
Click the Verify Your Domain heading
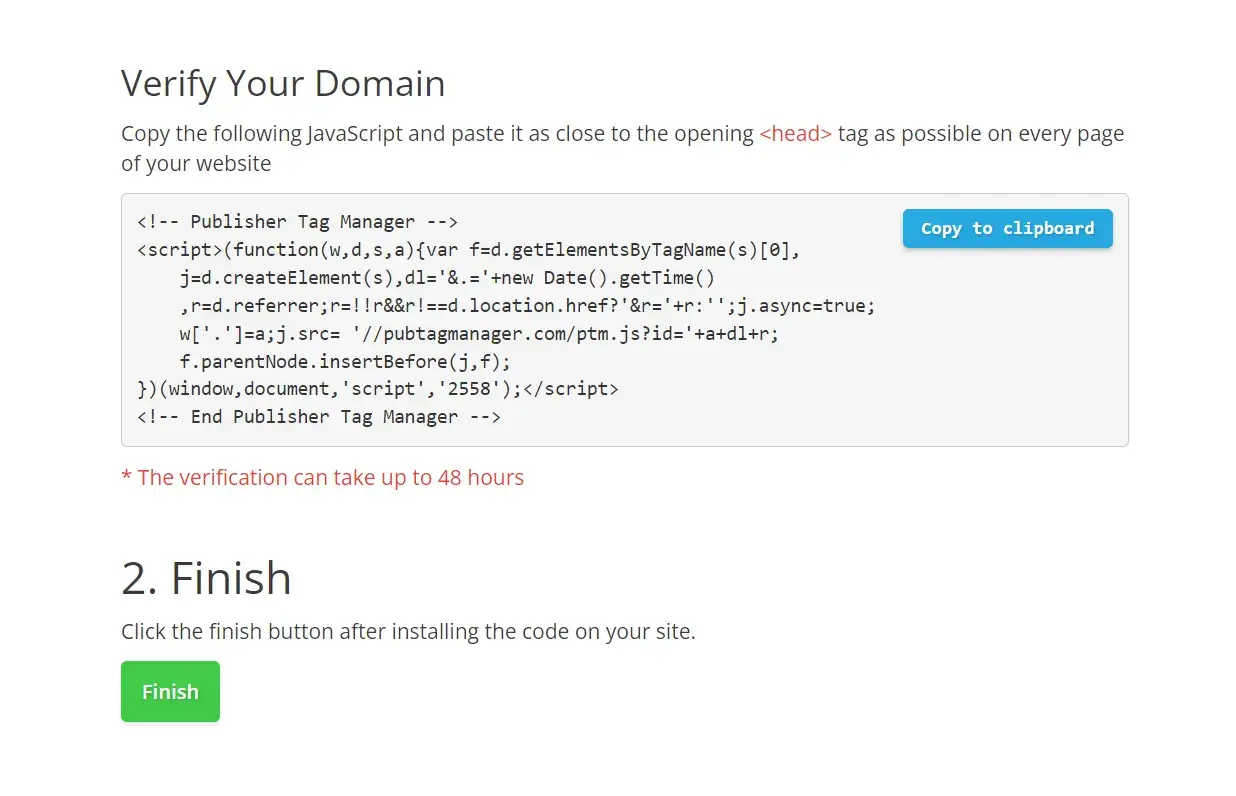tap(283, 83)
